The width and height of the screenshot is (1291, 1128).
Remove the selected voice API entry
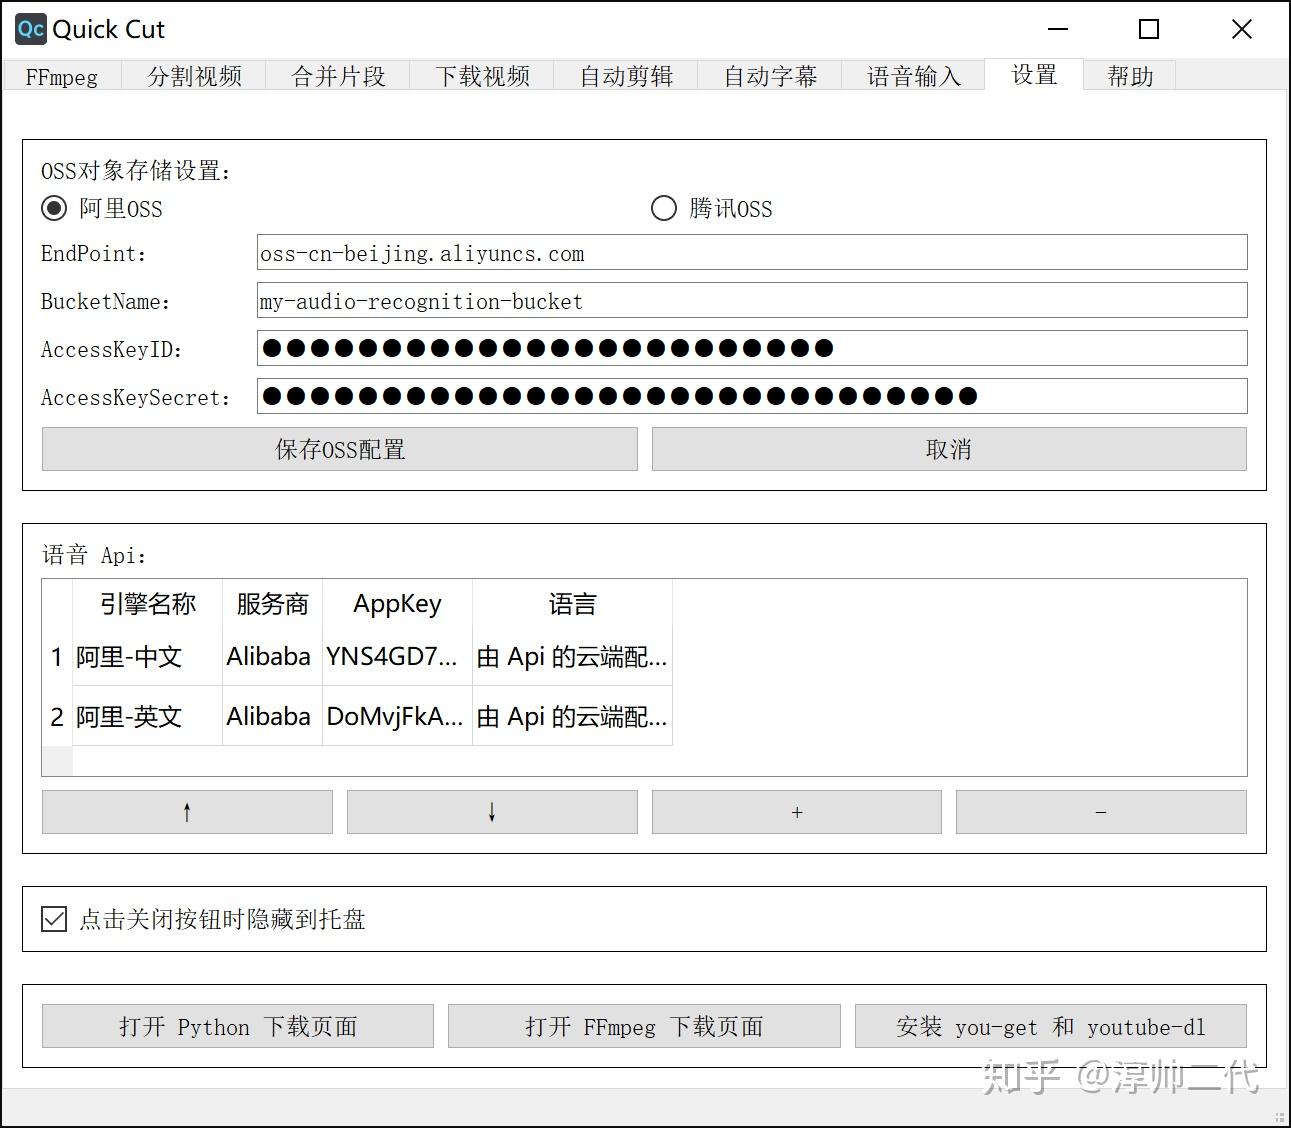point(1100,812)
